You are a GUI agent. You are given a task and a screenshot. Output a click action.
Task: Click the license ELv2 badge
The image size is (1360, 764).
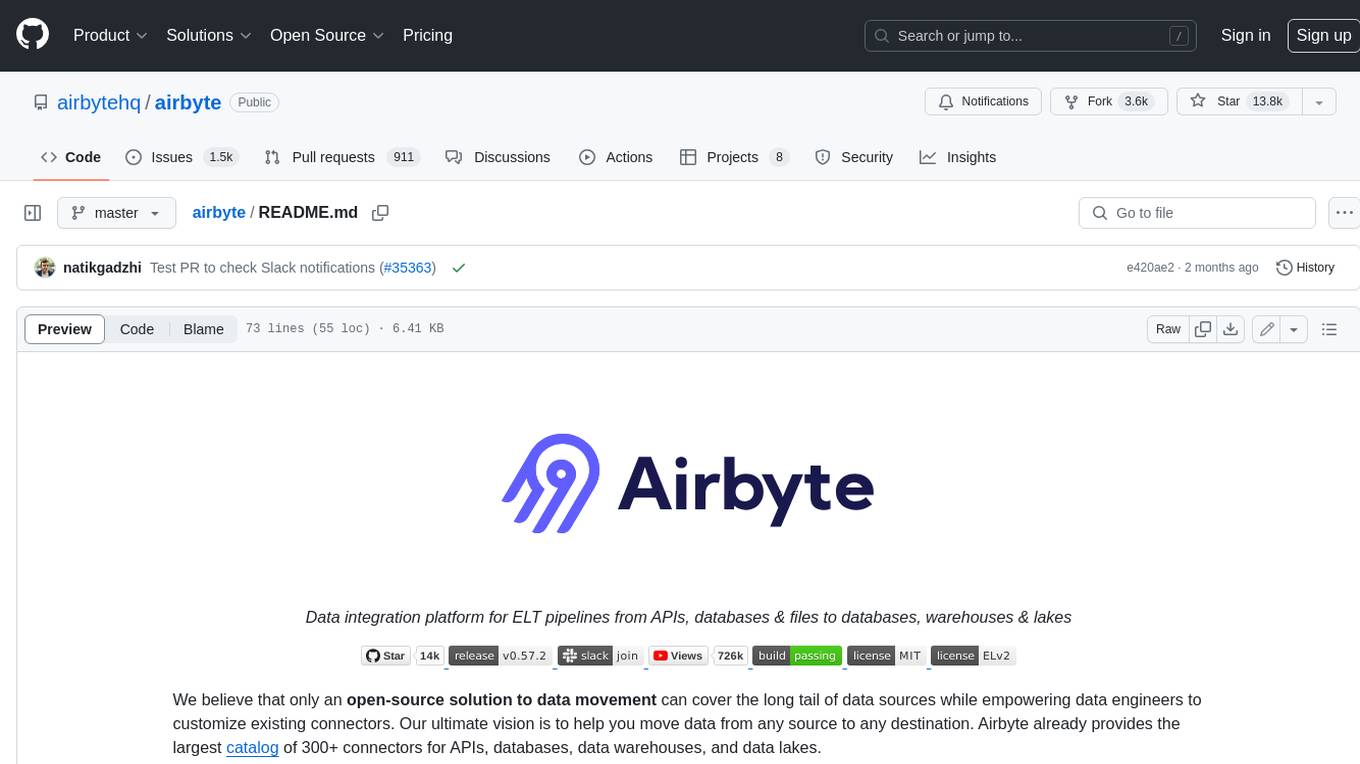pos(973,656)
